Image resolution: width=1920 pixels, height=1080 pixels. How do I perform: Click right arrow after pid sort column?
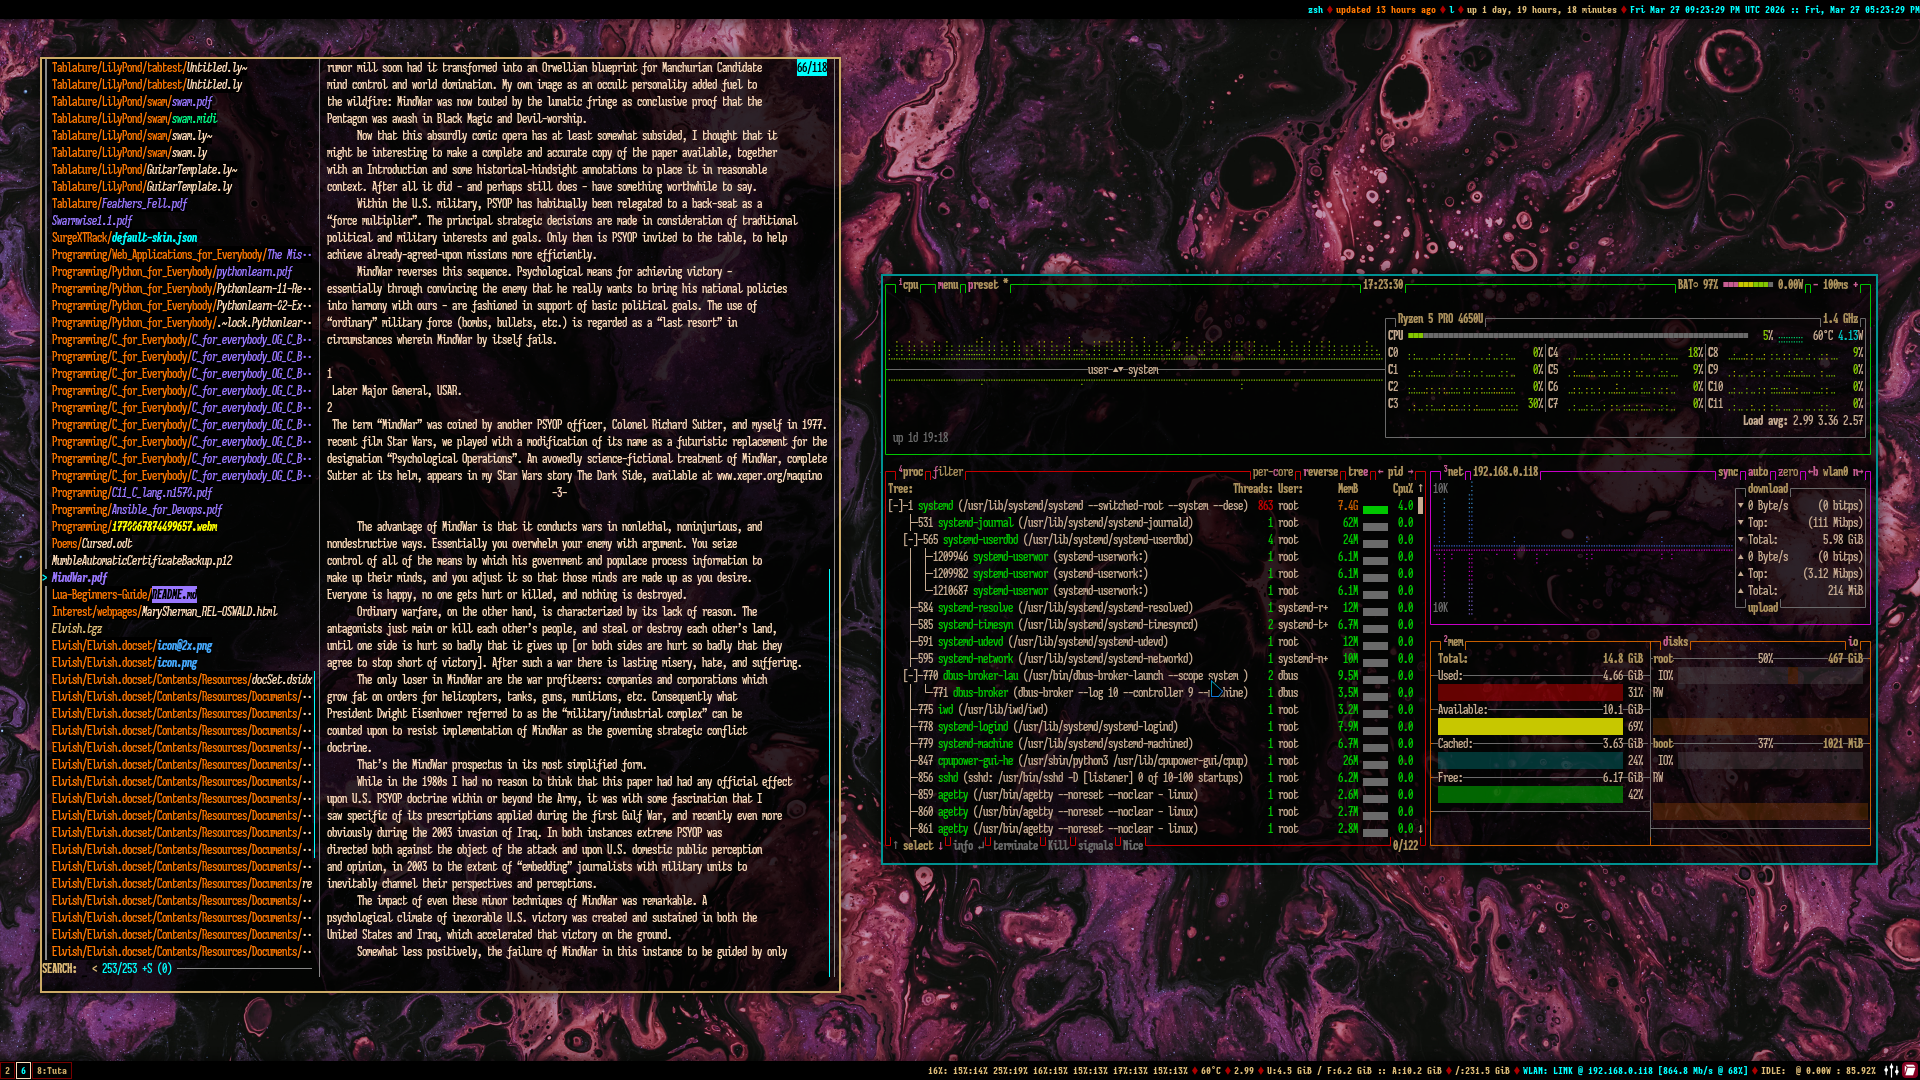(1410, 472)
